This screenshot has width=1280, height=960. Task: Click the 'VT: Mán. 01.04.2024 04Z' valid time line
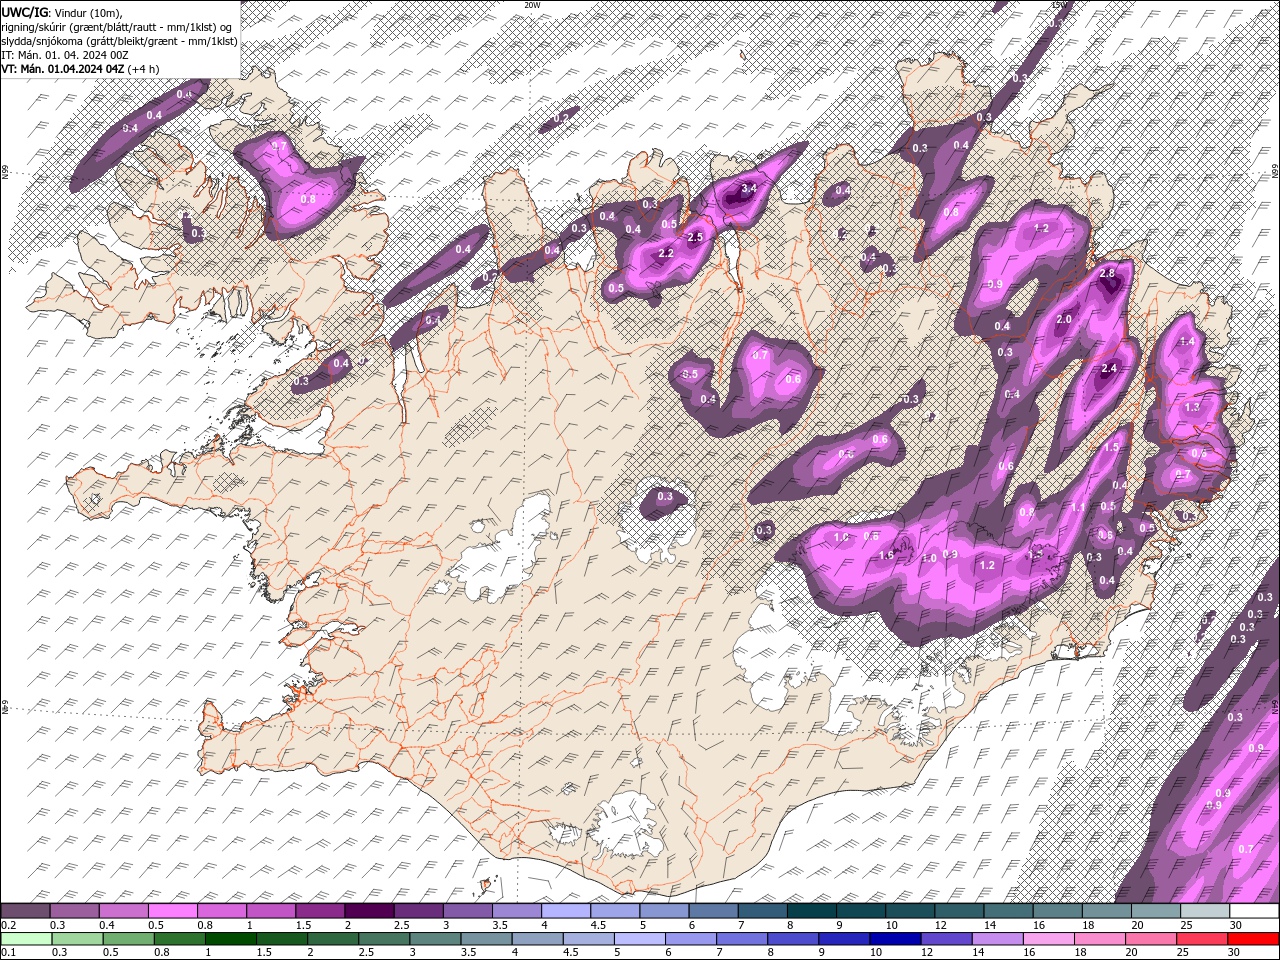tap(81, 69)
